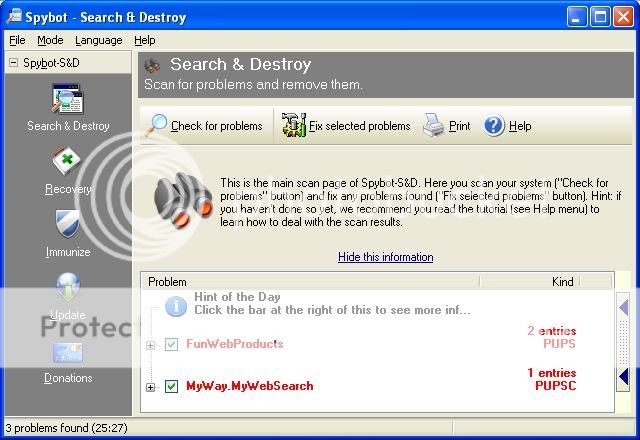
Task: Click the 1 entries text
Action: 551,373
